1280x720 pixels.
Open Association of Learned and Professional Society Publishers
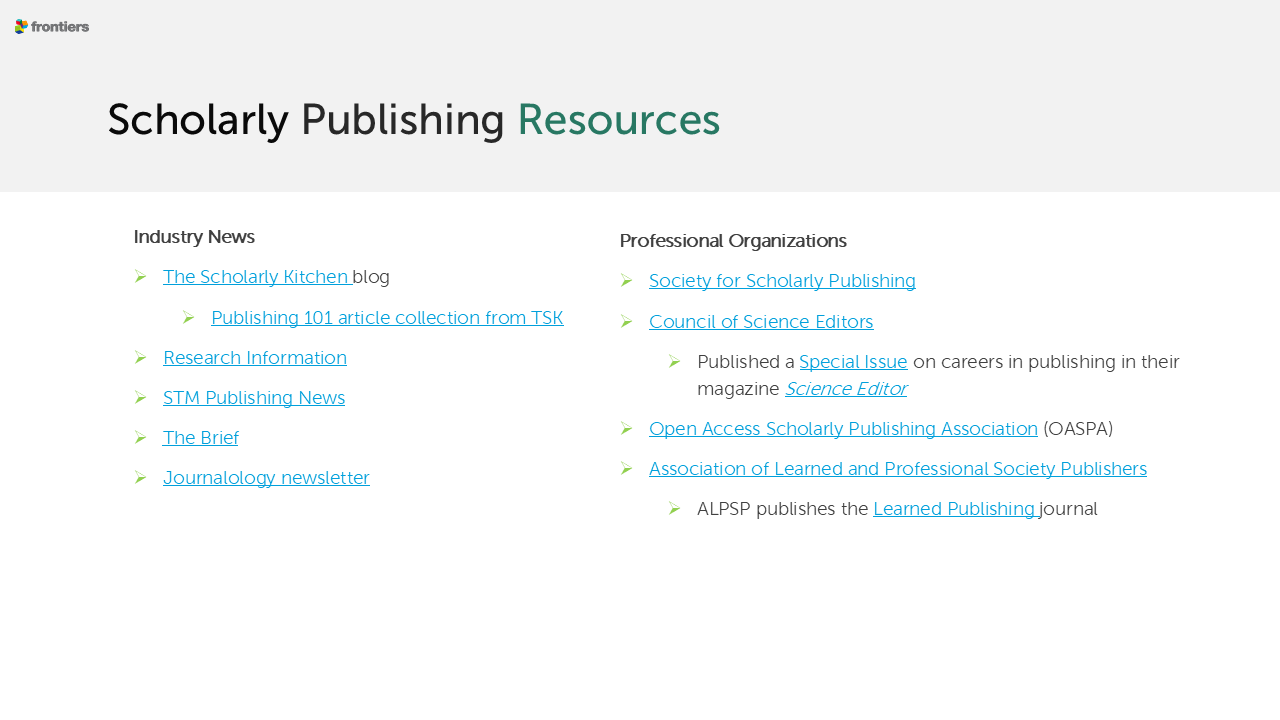[x=897, y=469]
